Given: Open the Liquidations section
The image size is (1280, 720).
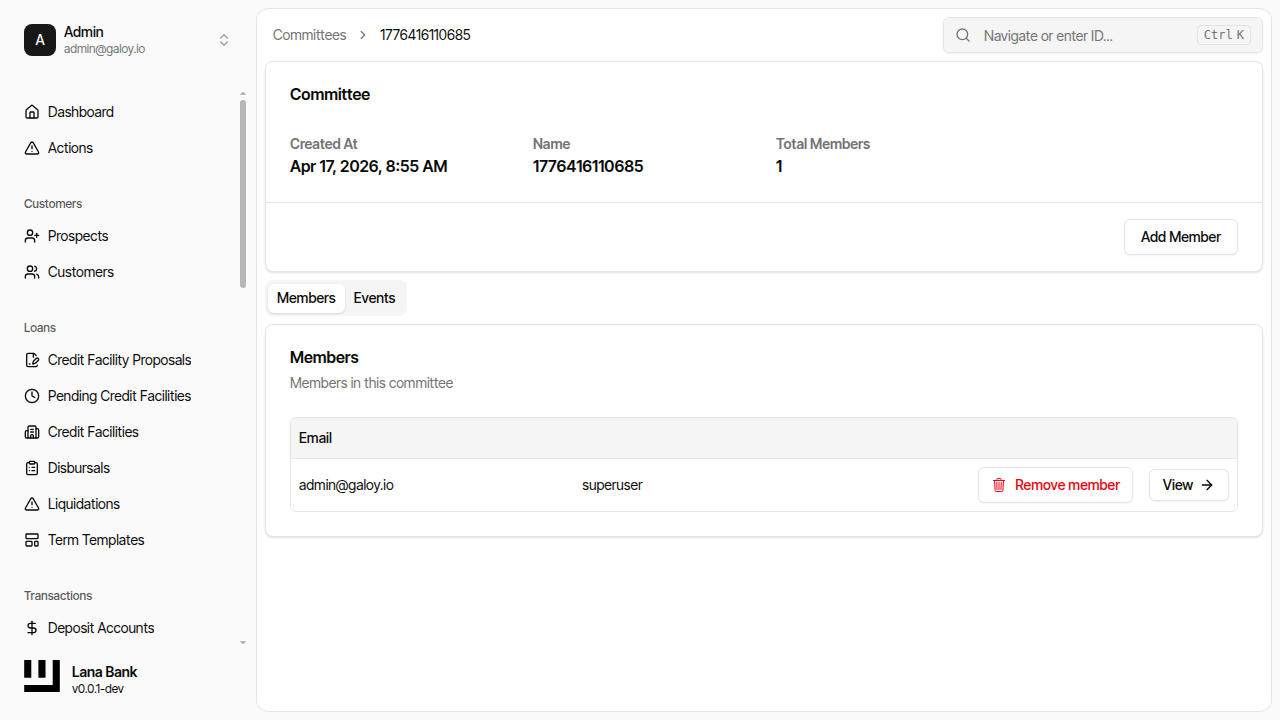Looking at the screenshot, I should click(84, 503).
